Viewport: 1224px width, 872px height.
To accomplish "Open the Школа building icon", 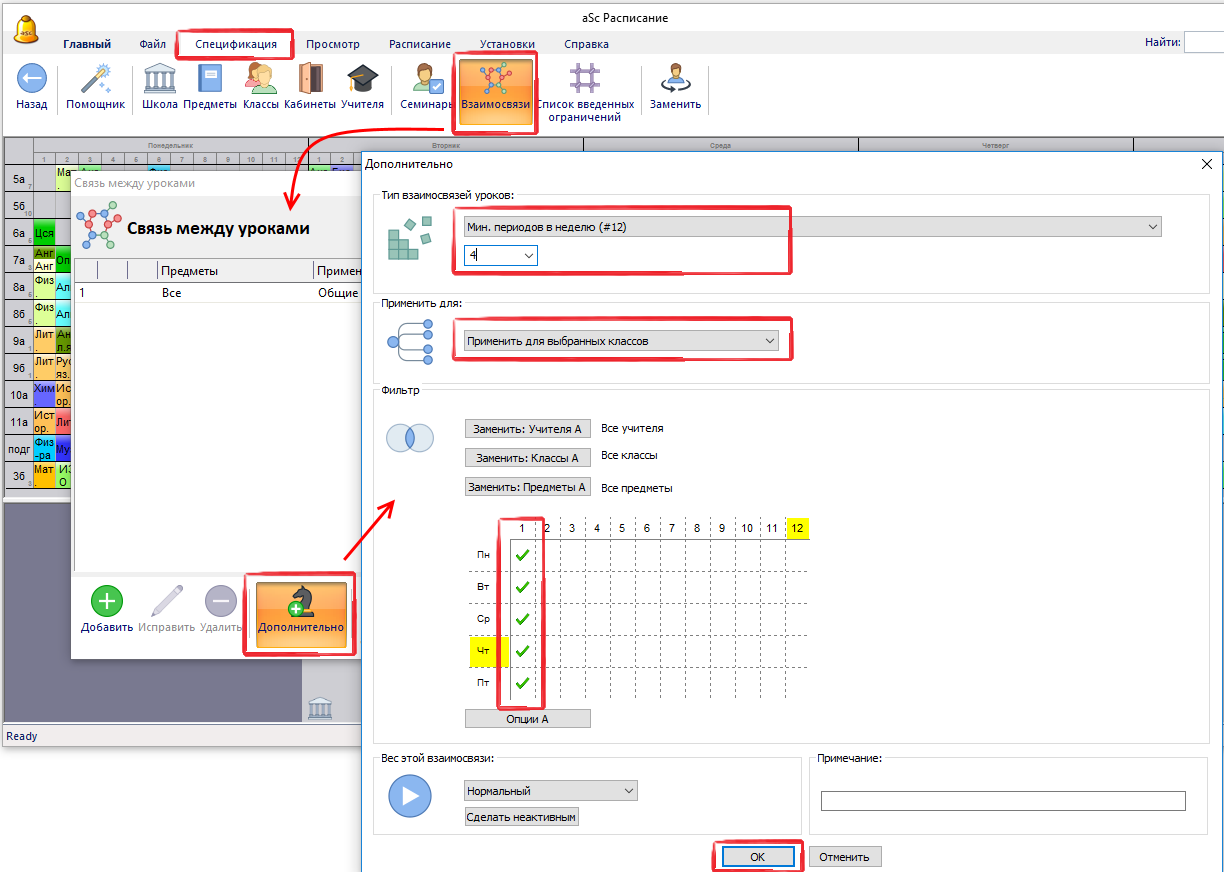I will pyautogui.click(x=160, y=79).
